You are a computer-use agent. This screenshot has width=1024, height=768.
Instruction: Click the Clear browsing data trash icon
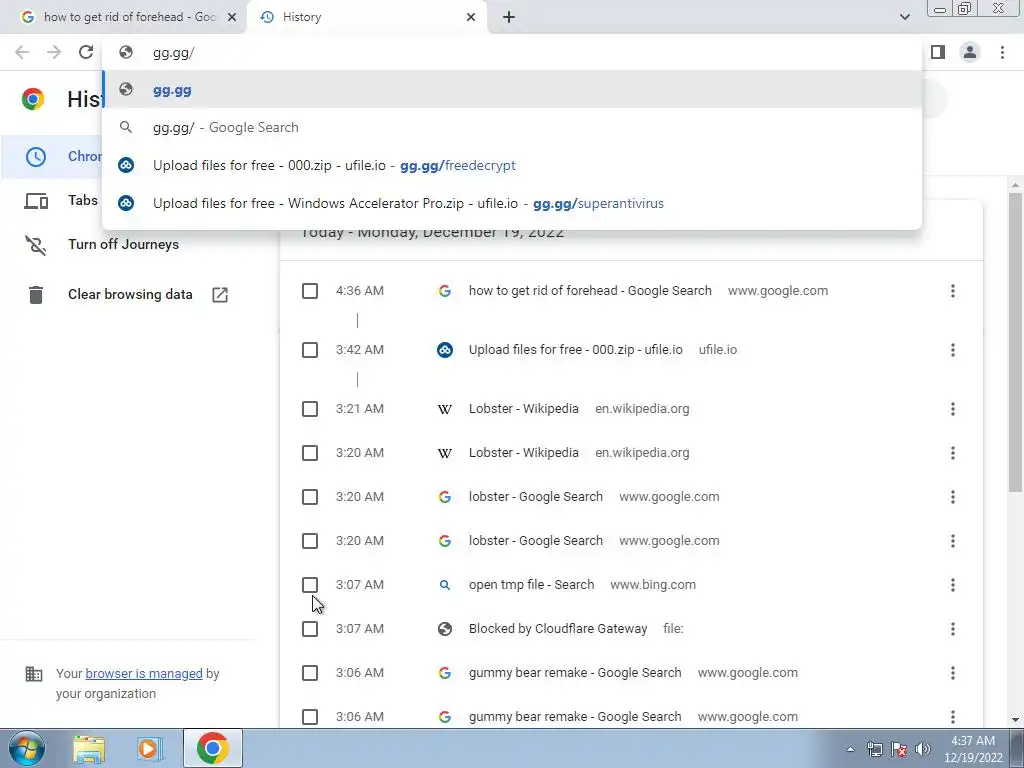pos(36,295)
